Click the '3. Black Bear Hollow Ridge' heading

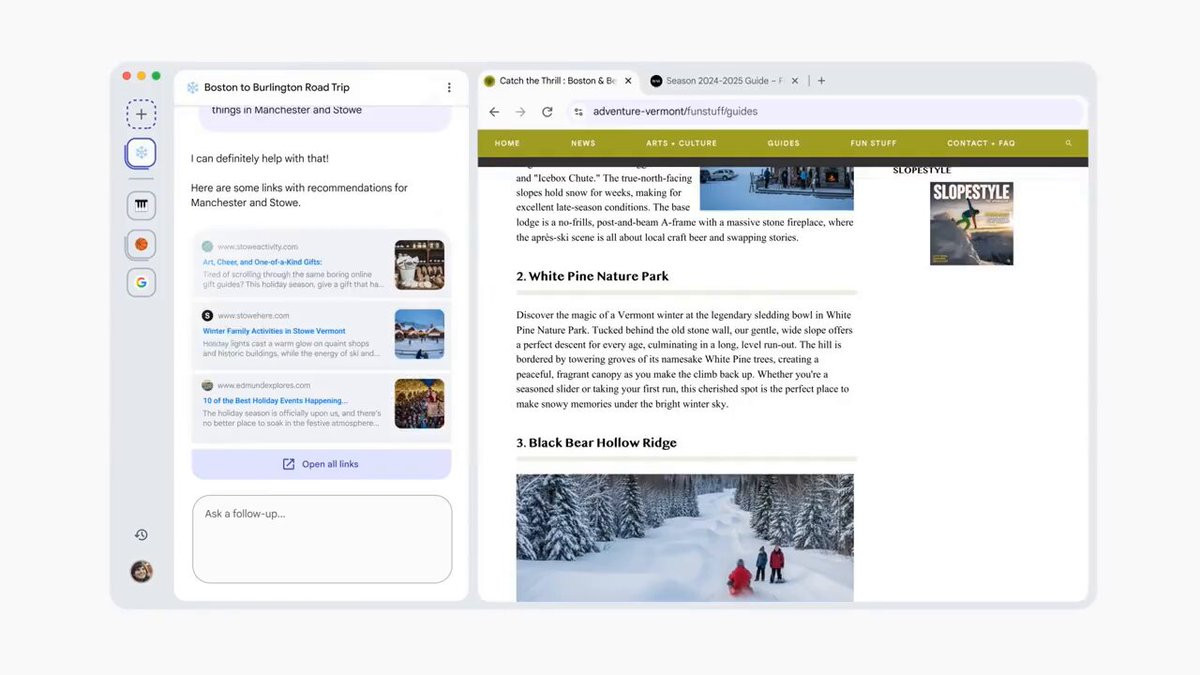(596, 443)
